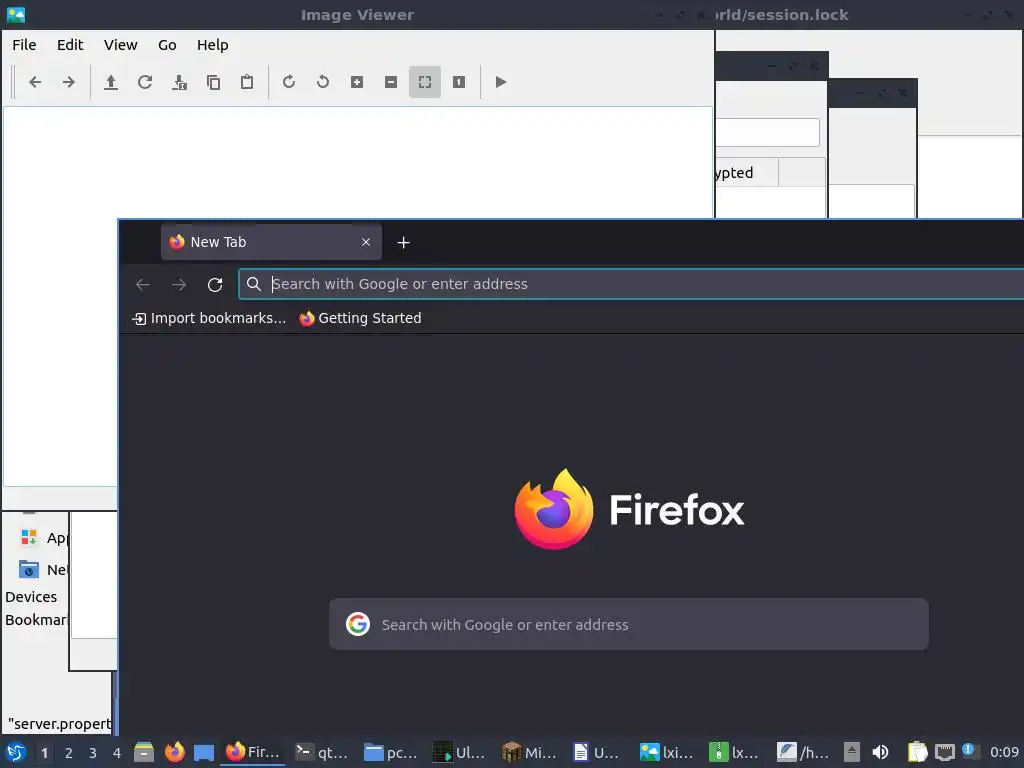Switch to the lx... archive taskbar button

click(735, 752)
